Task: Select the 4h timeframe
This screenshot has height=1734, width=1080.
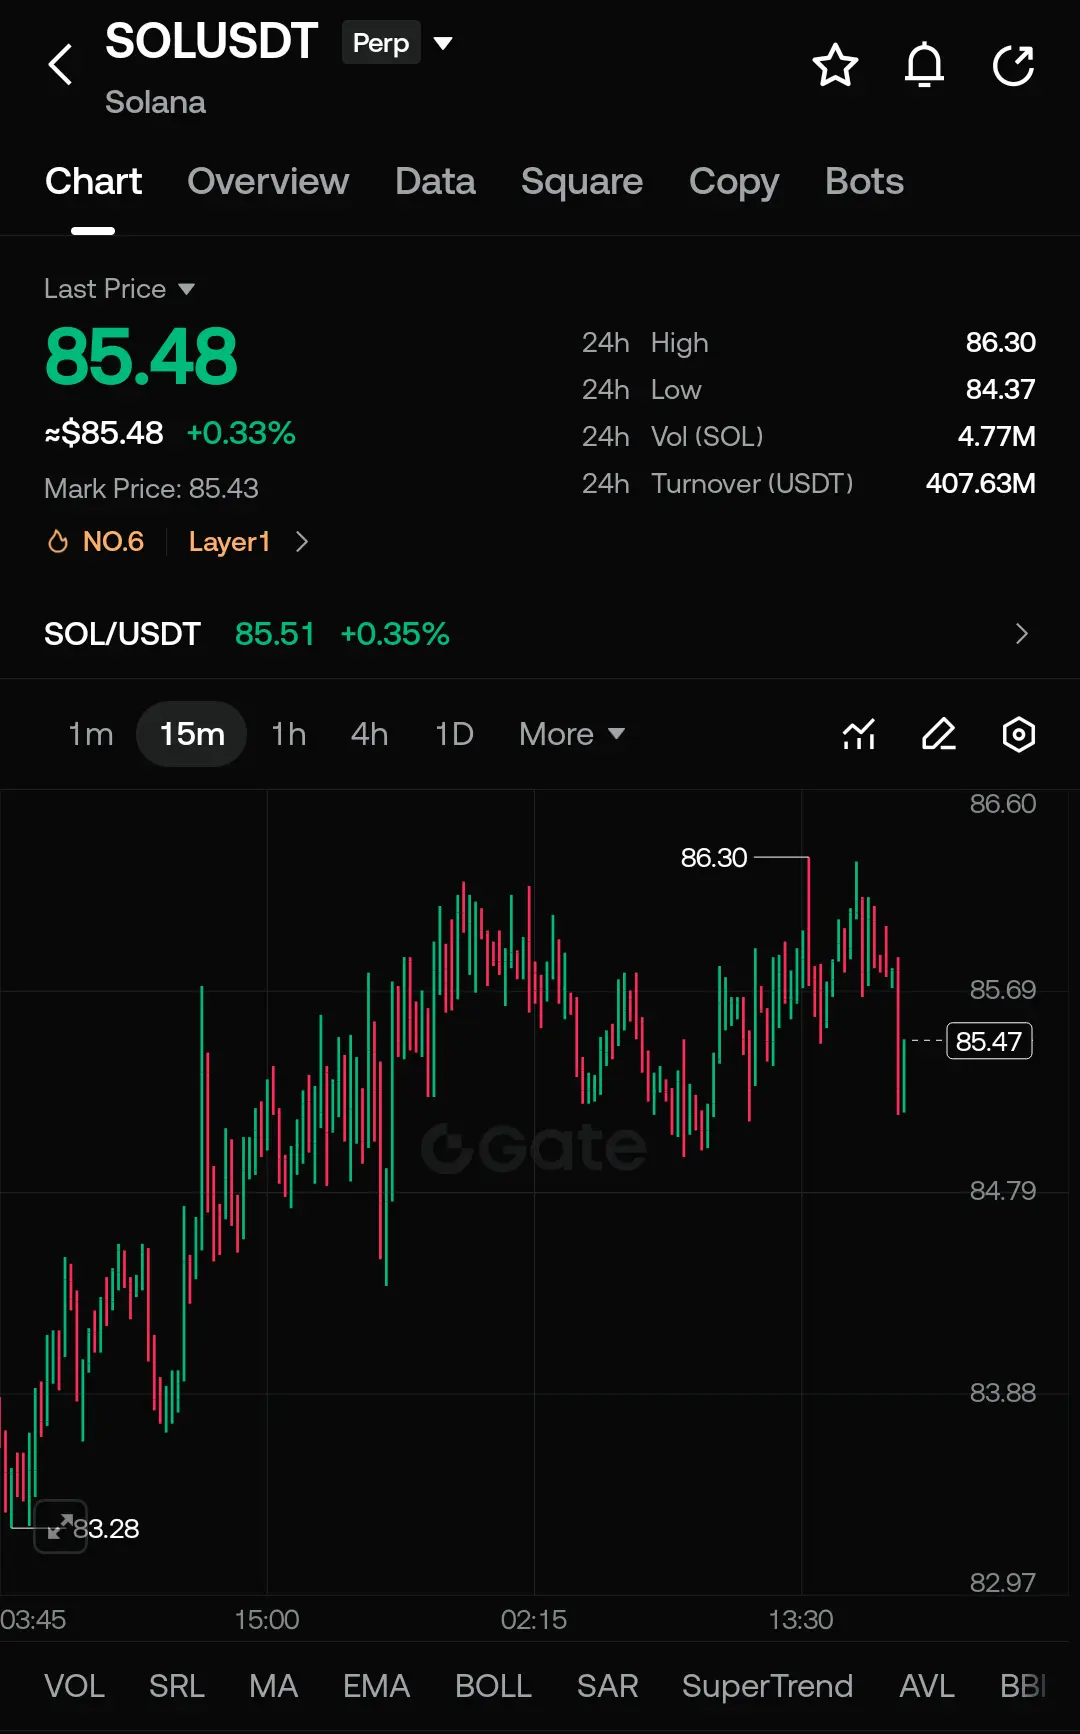Action: 369,735
